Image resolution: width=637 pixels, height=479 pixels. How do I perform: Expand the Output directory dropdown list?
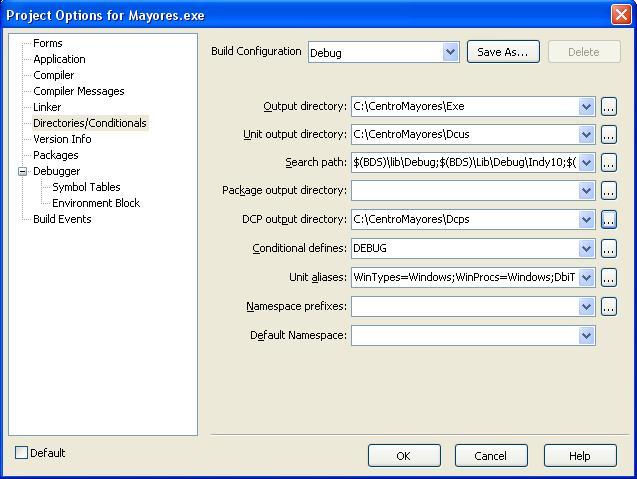(x=586, y=106)
